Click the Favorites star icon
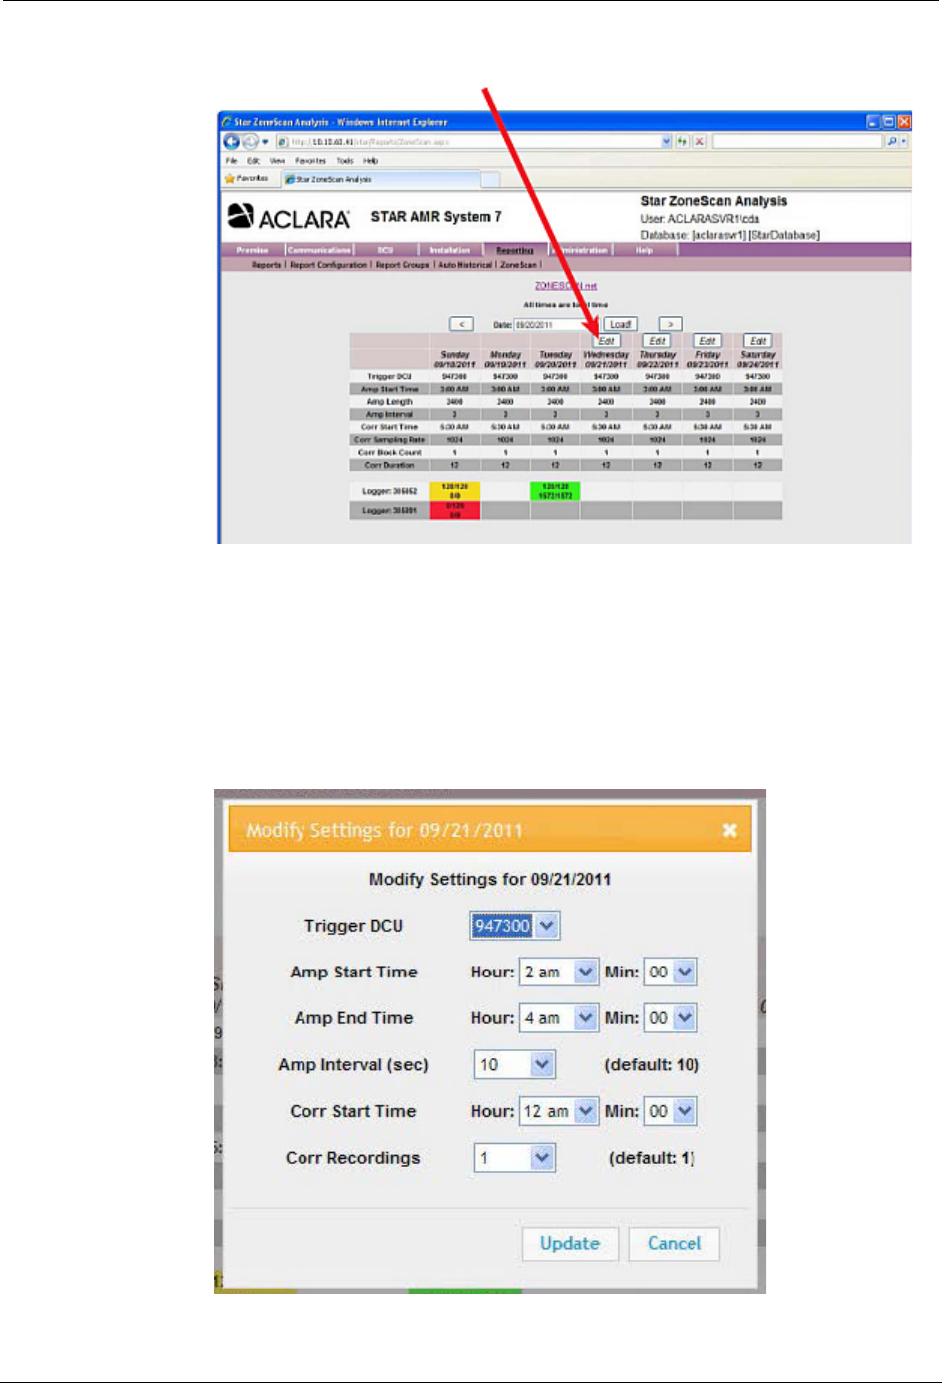 (230, 179)
